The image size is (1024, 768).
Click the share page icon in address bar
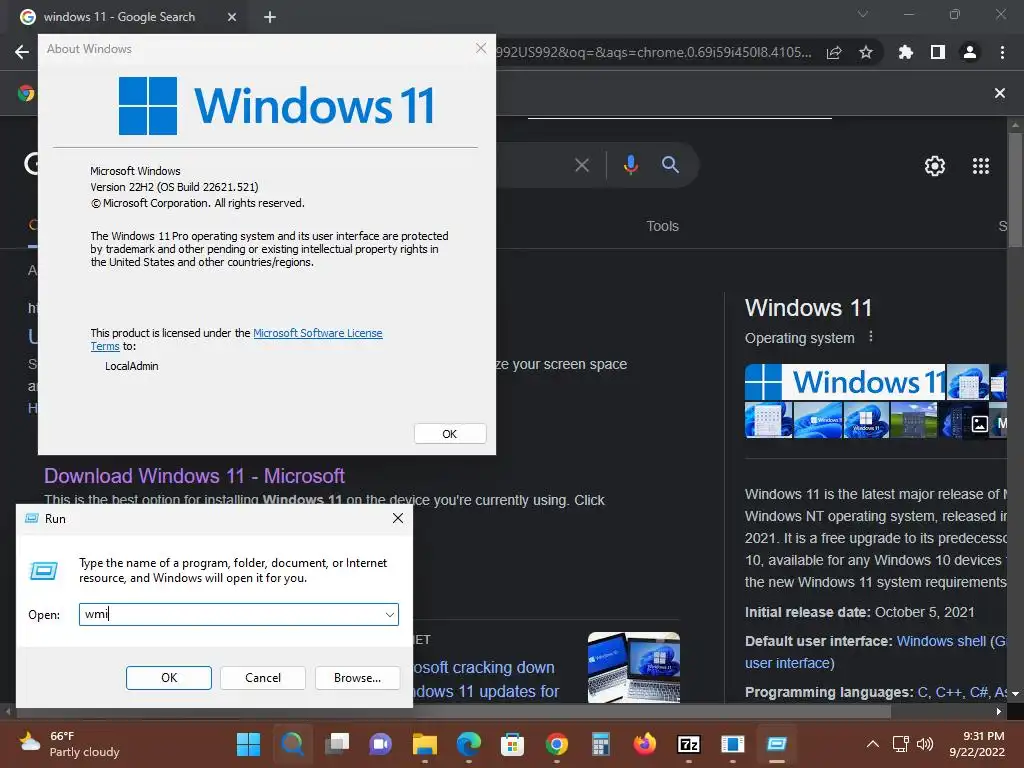point(834,52)
